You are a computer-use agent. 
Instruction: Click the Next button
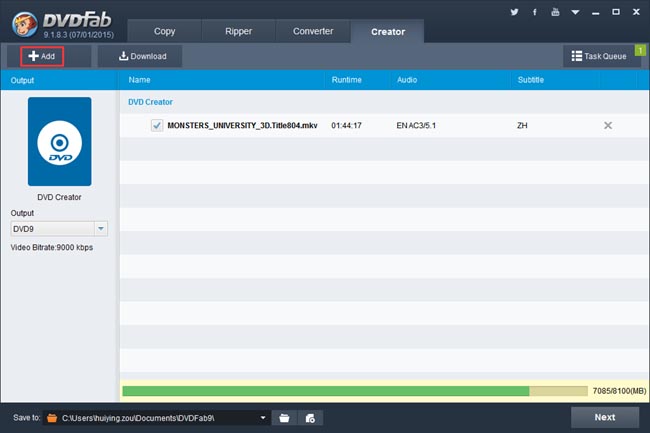[605, 417]
